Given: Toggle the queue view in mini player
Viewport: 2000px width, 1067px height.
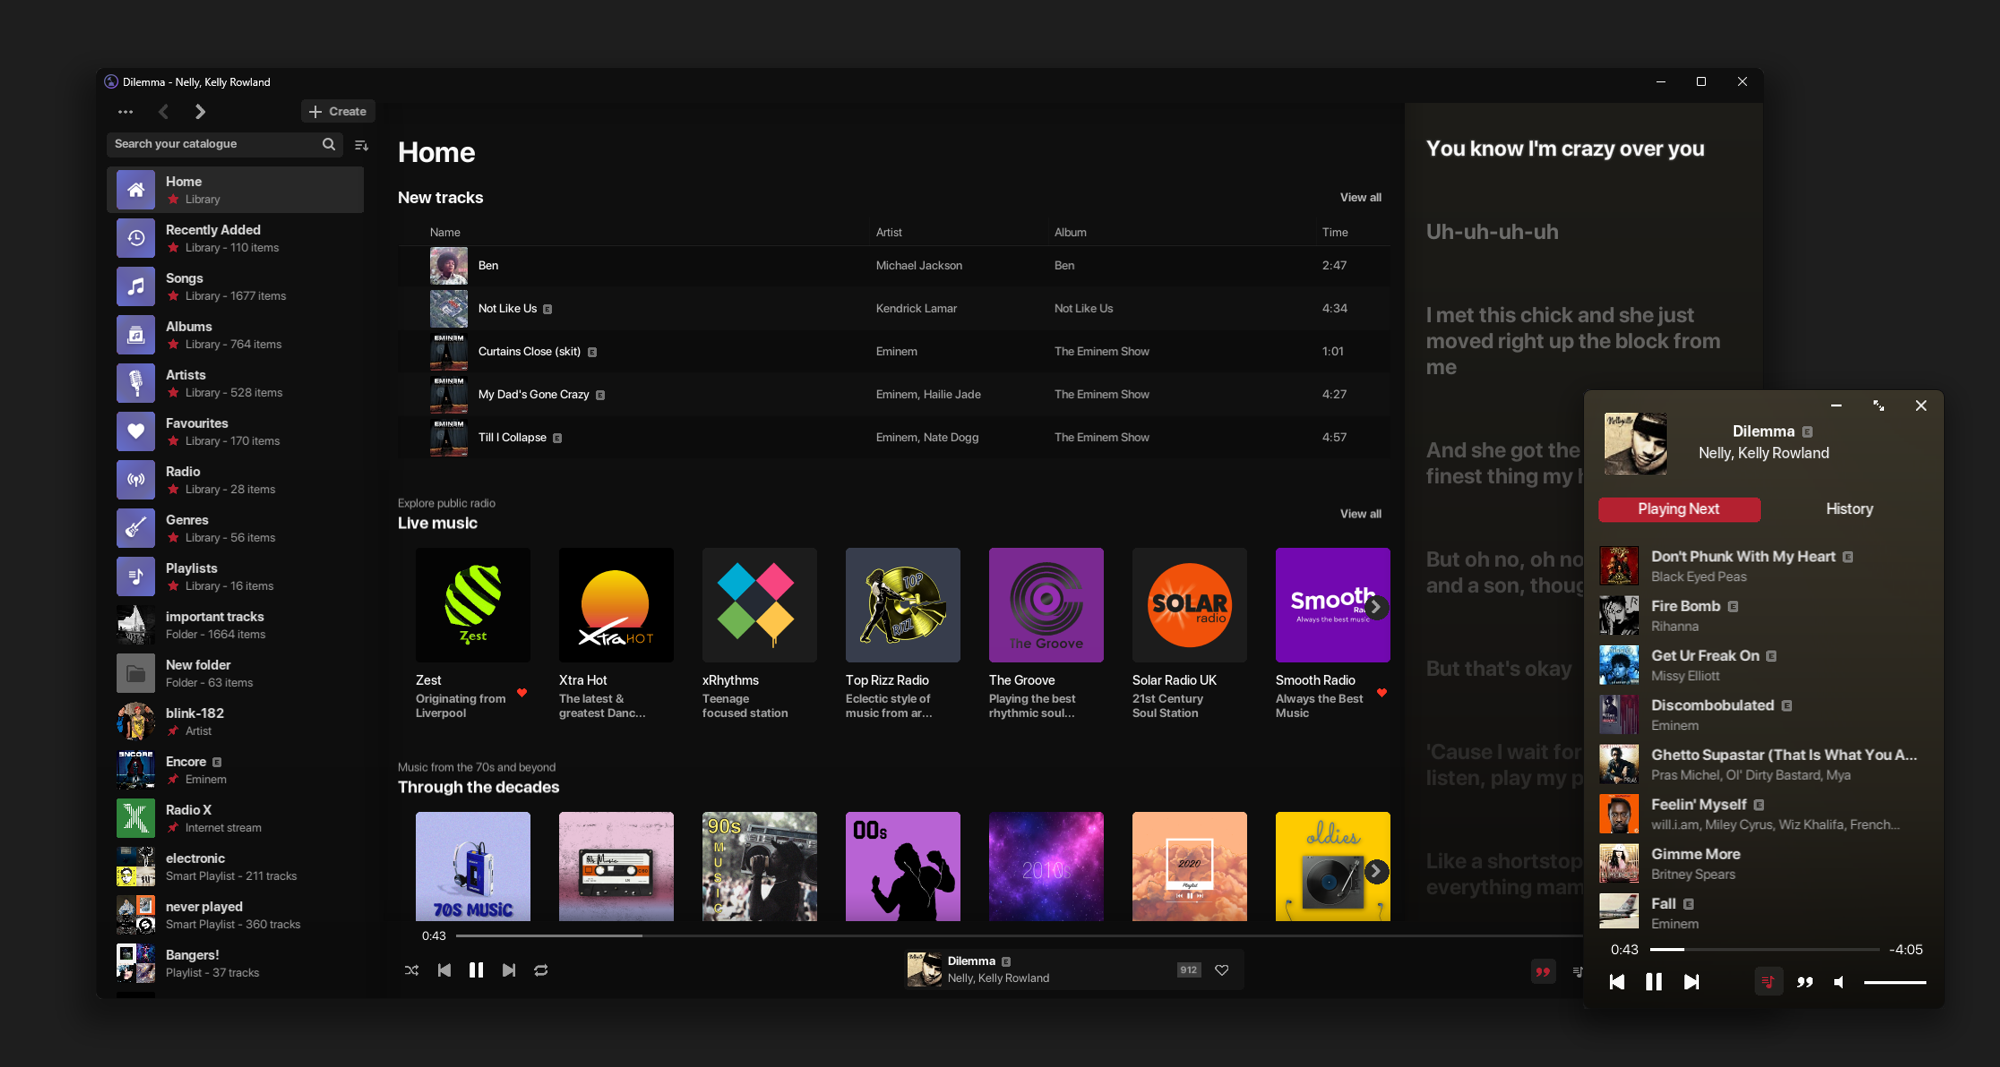Looking at the screenshot, I should pyautogui.click(x=1768, y=982).
